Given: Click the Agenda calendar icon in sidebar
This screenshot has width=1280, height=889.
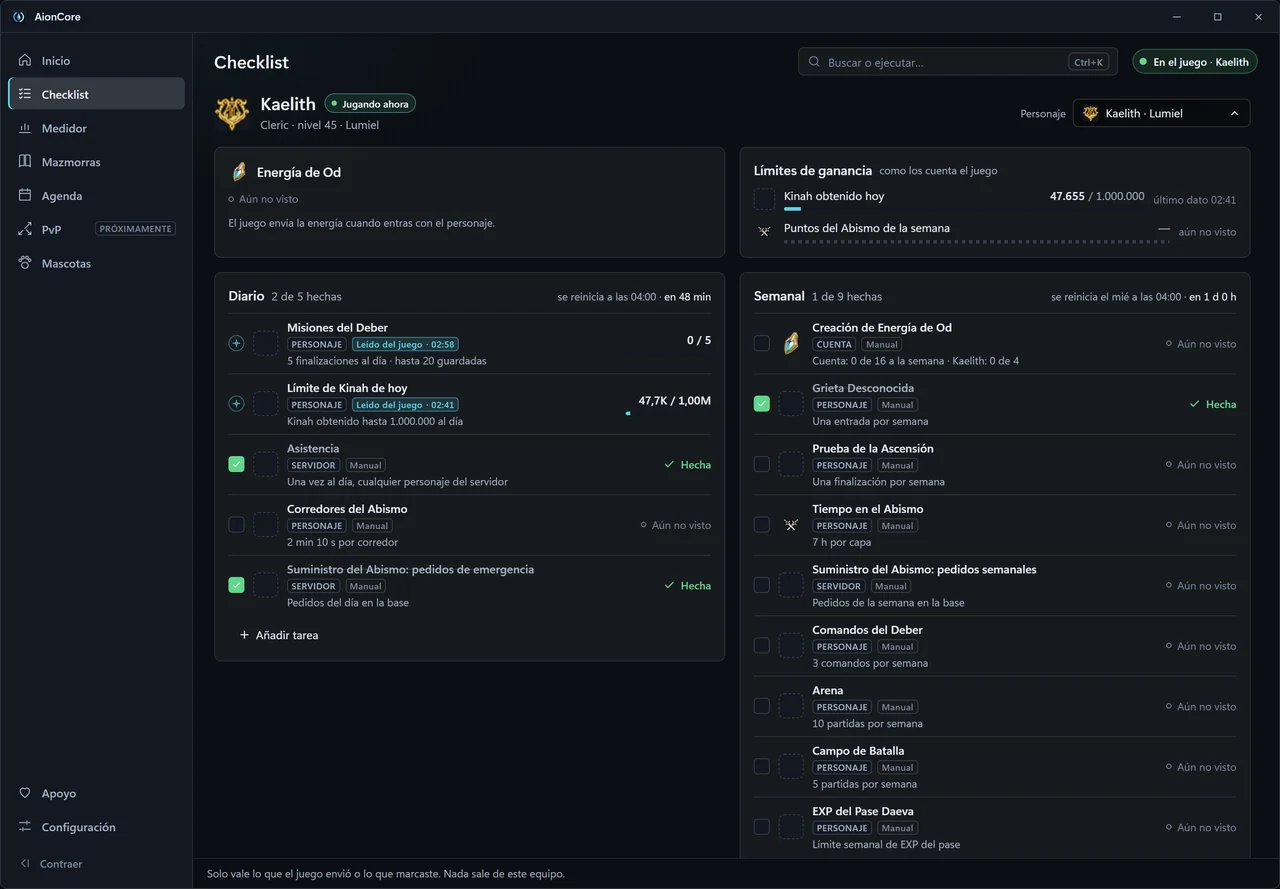Looking at the screenshot, I should coord(25,196).
